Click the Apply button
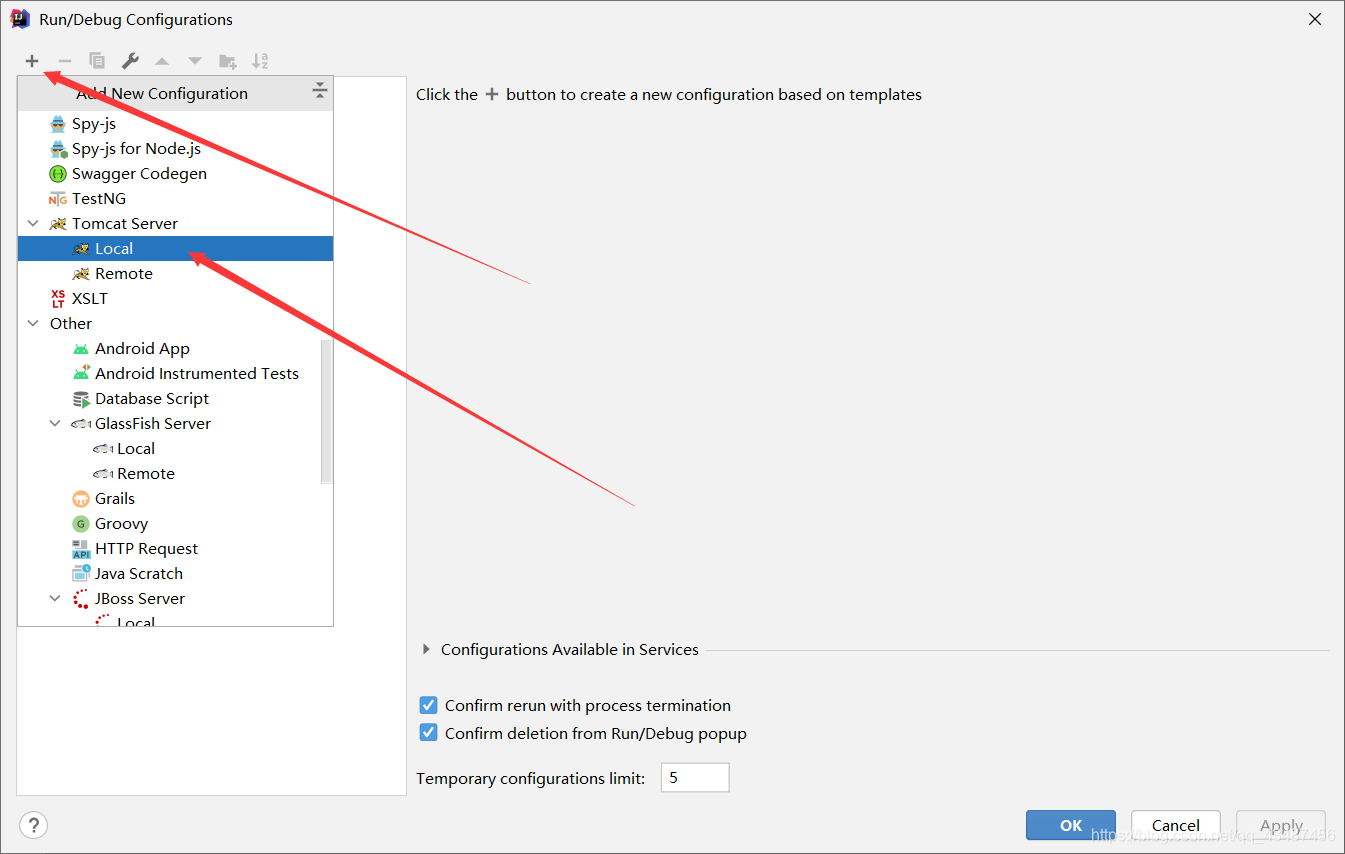Image resolution: width=1345 pixels, height=854 pixels. click(1281, 825)
